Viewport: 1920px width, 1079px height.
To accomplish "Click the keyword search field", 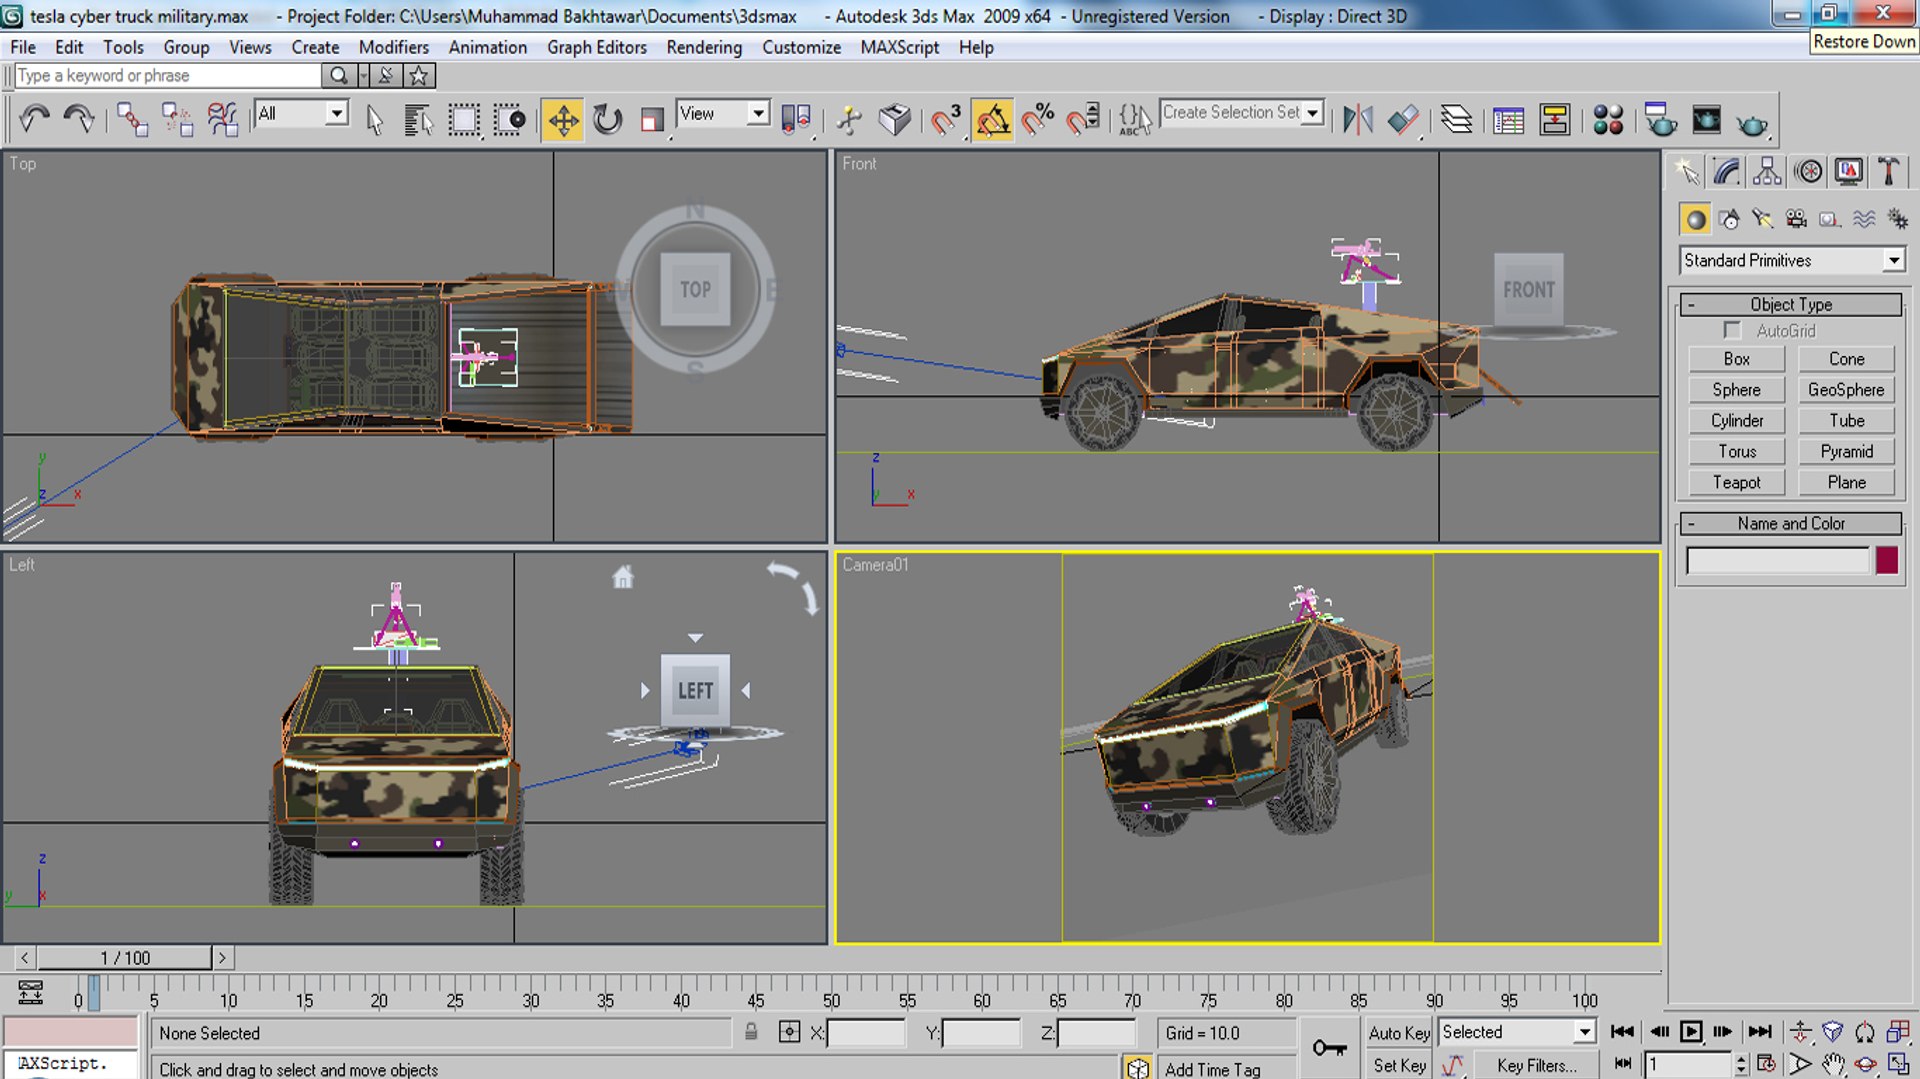I will (168, 75).
